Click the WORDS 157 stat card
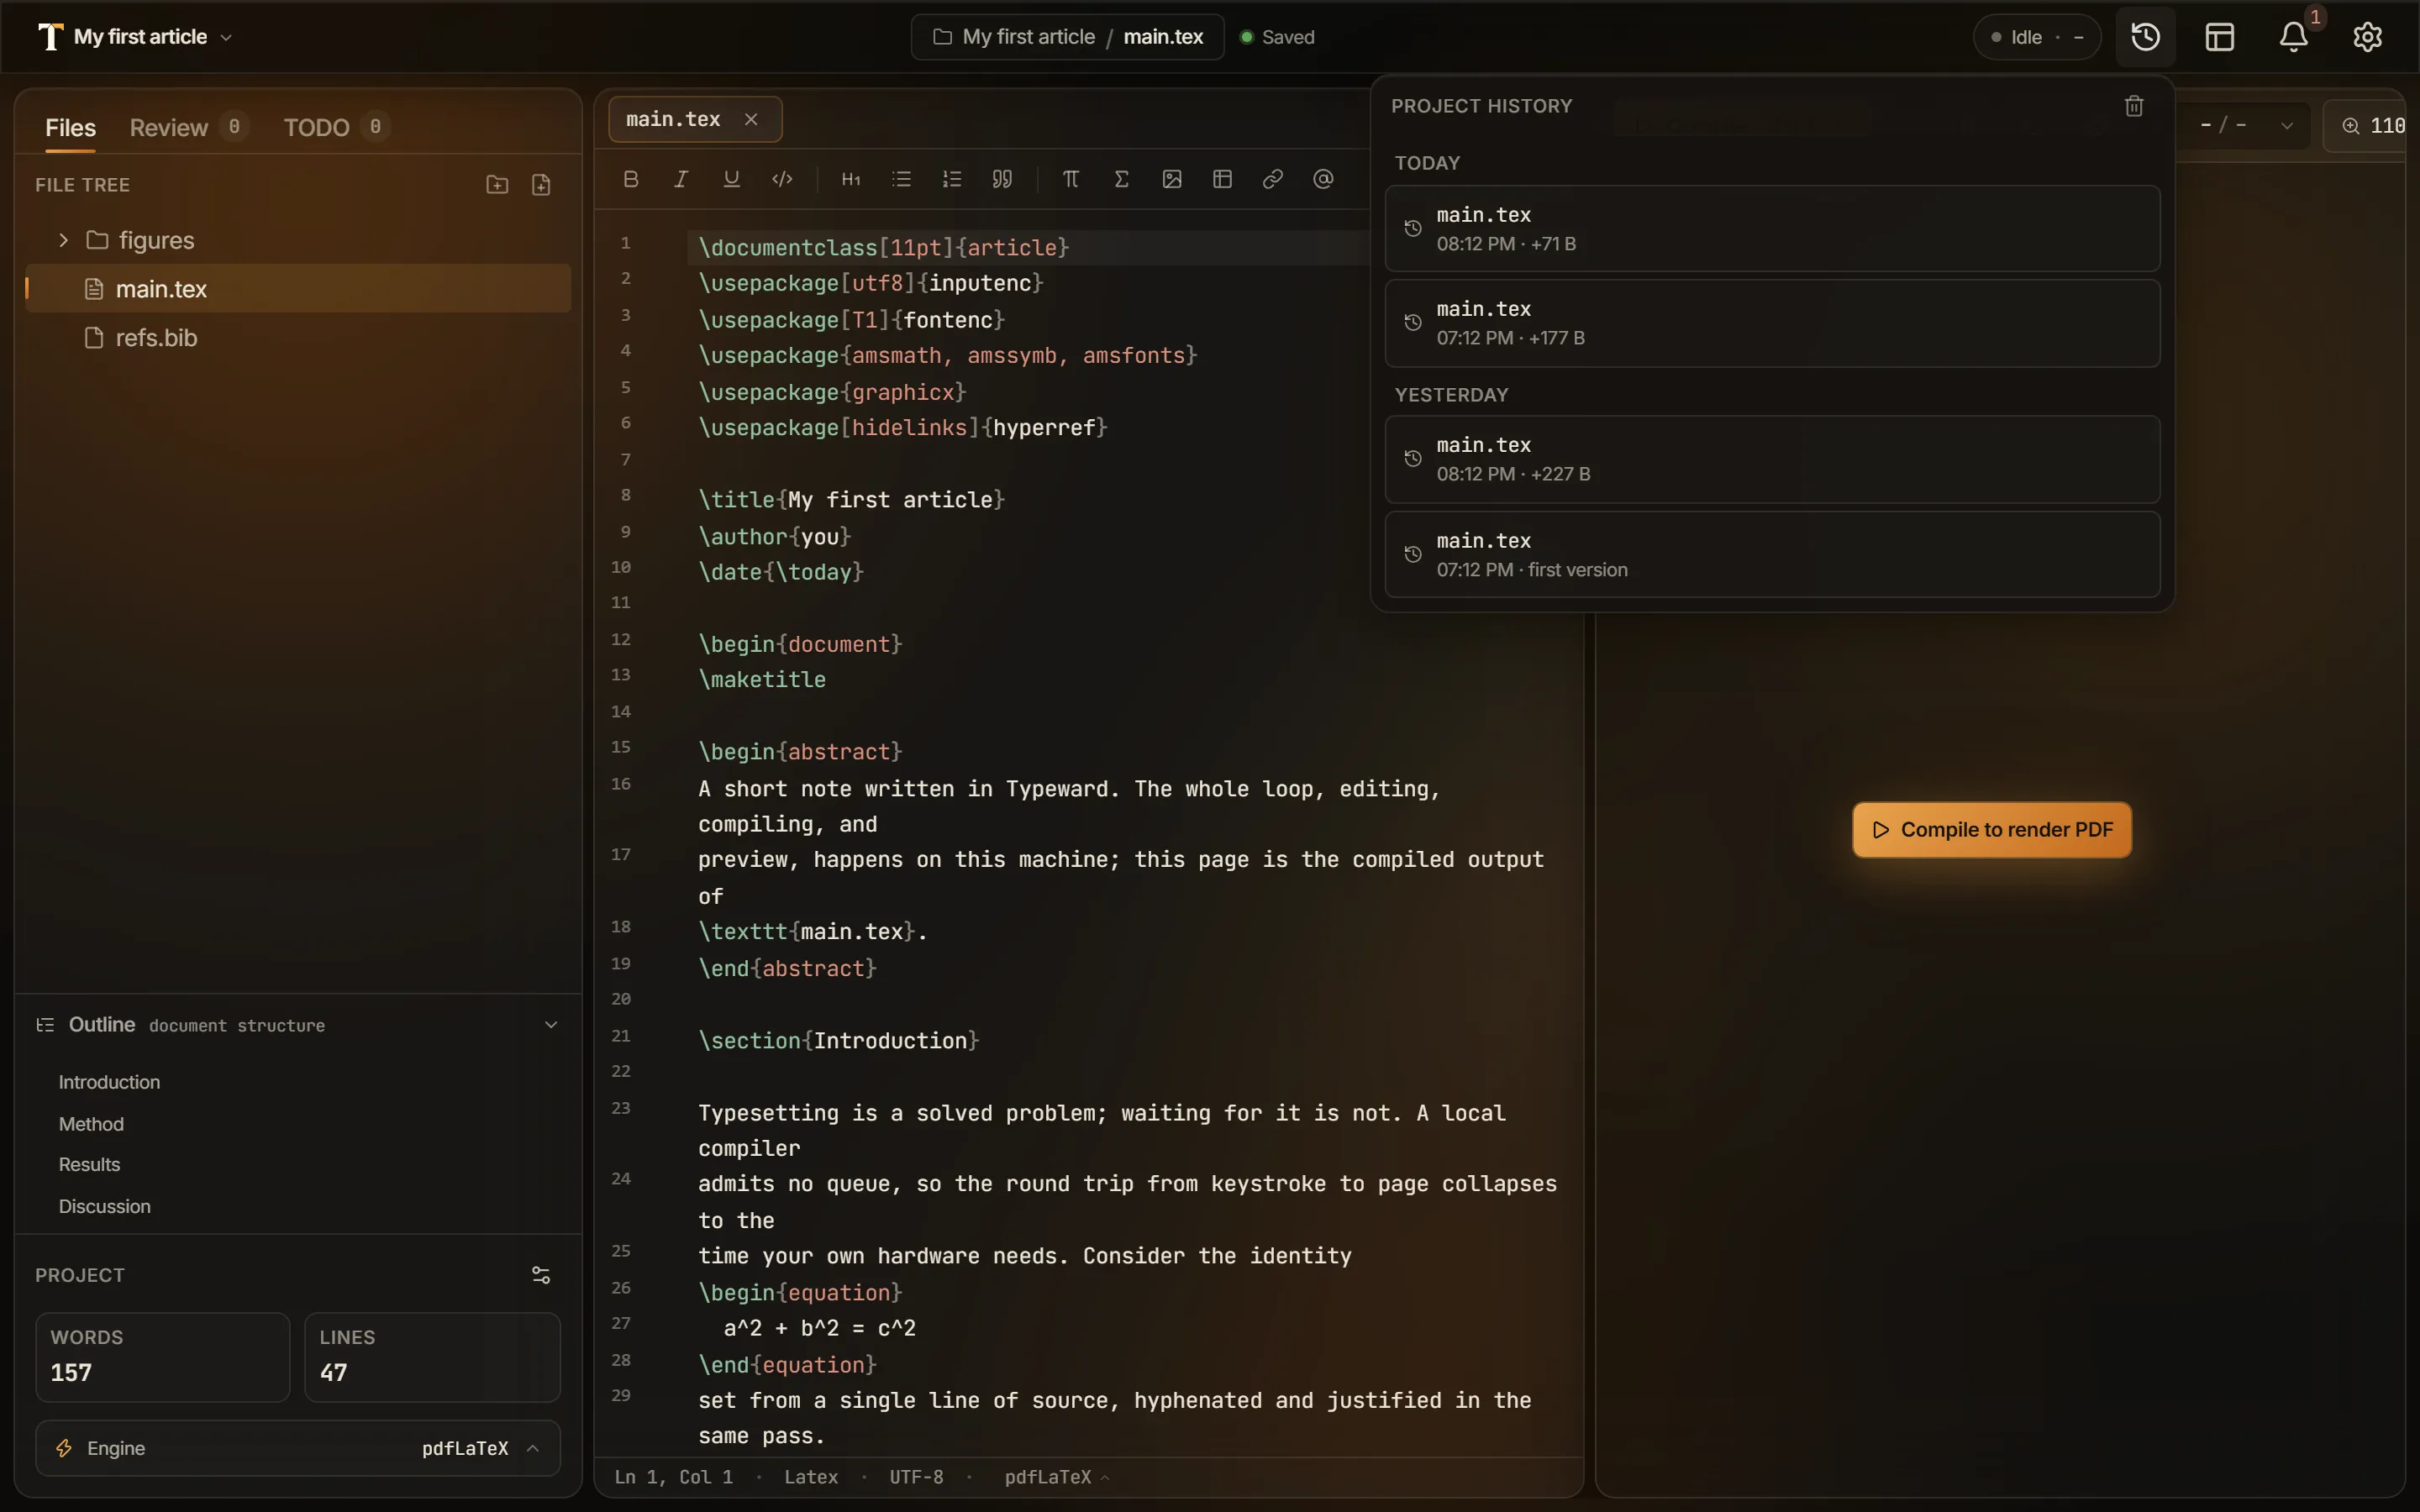Viewport: 2420px width, 1512px height. pos(163,1357)
